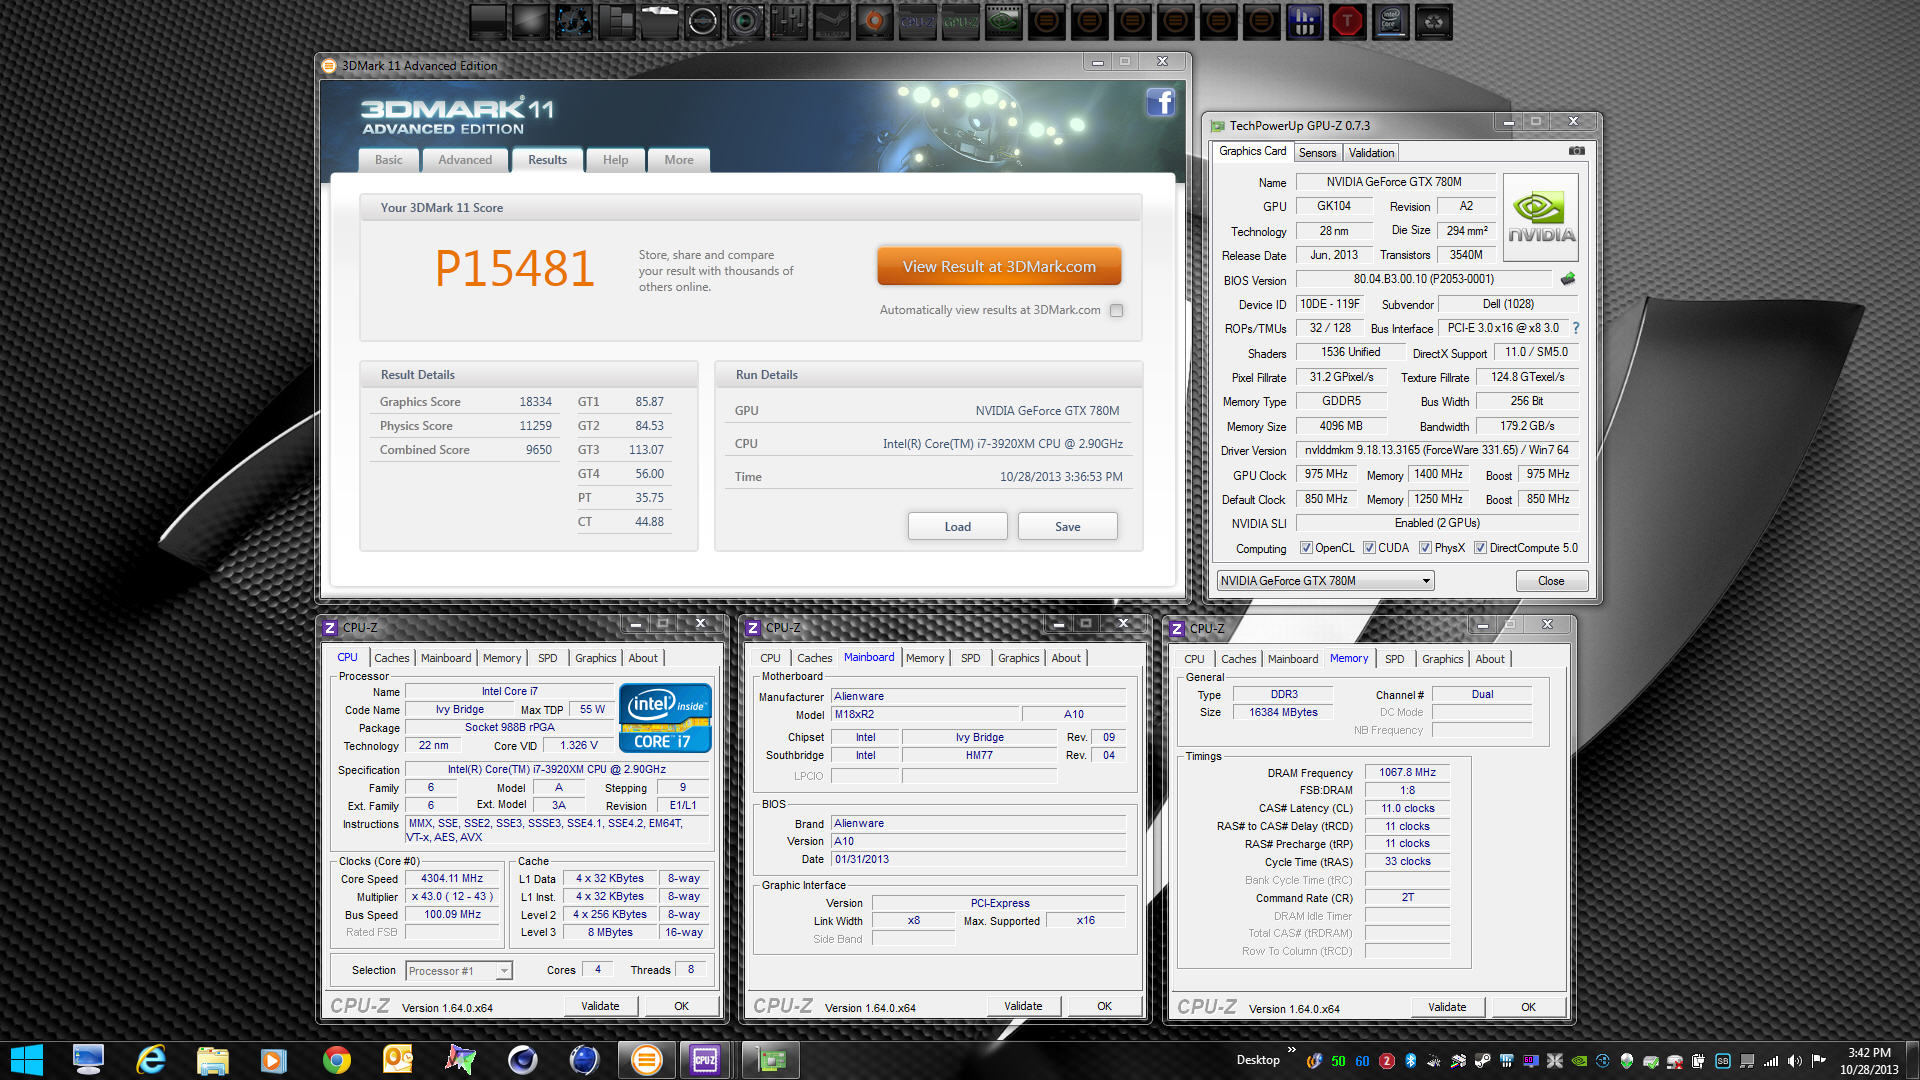The width and height of the screenshot is (1920, 1080).
Task: Toggle the OpenCL checkbox in GPU-Z
Action: 1305,548
